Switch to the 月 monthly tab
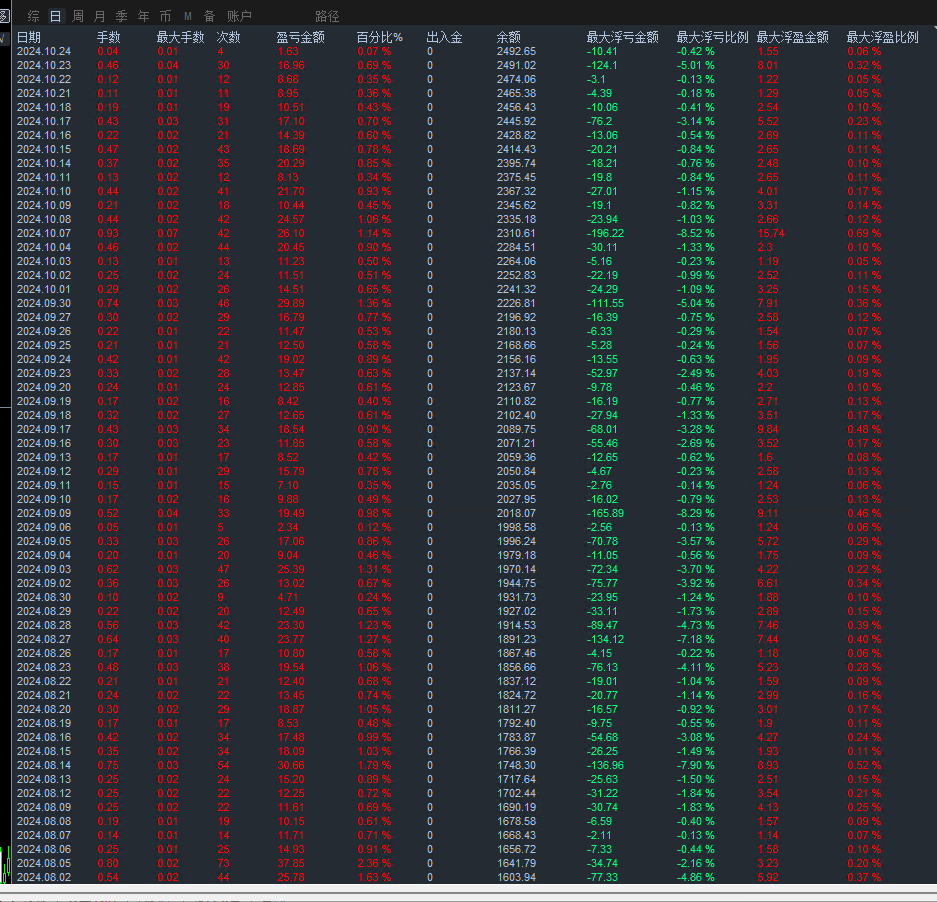The image size is (937, 902). point(99,16)
